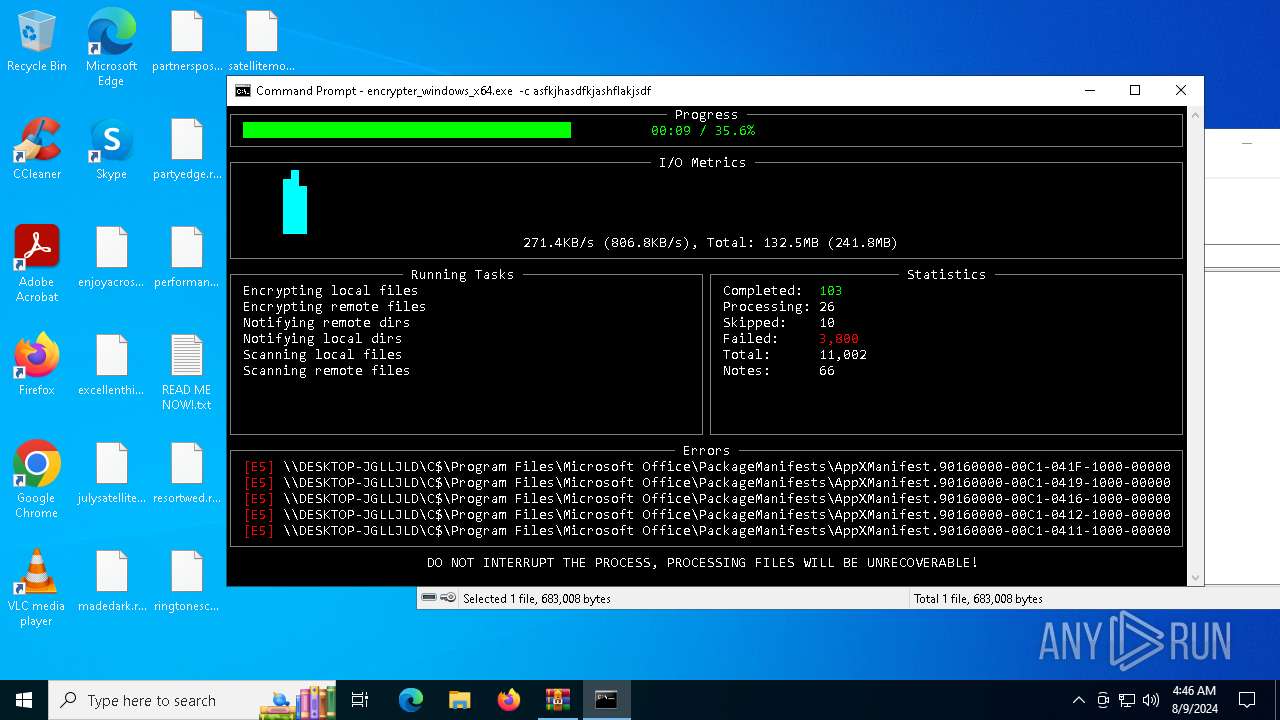Open Firefox from the taskbar
Image resolution: width=1280 pixels, height=720 pixels.
point(509,700)
